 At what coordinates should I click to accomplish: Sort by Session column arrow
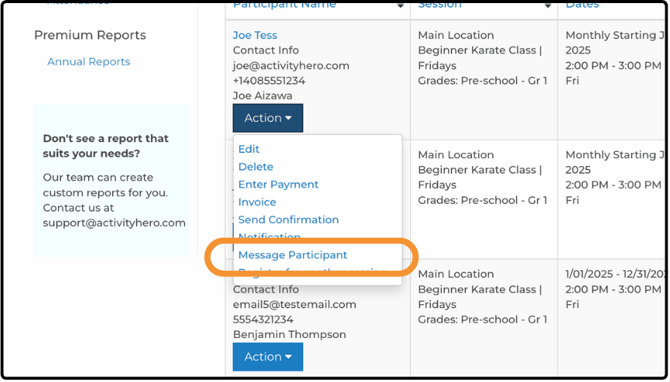(547, 6)
